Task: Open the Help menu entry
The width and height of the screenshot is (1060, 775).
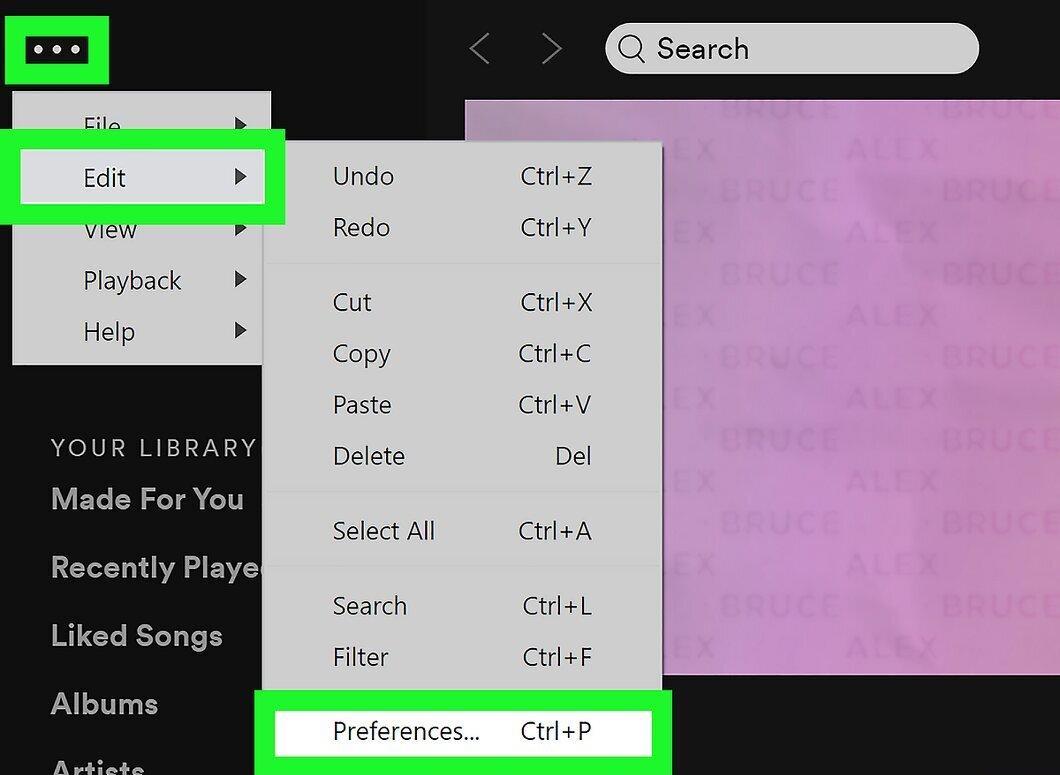Action: coord(139,331)
